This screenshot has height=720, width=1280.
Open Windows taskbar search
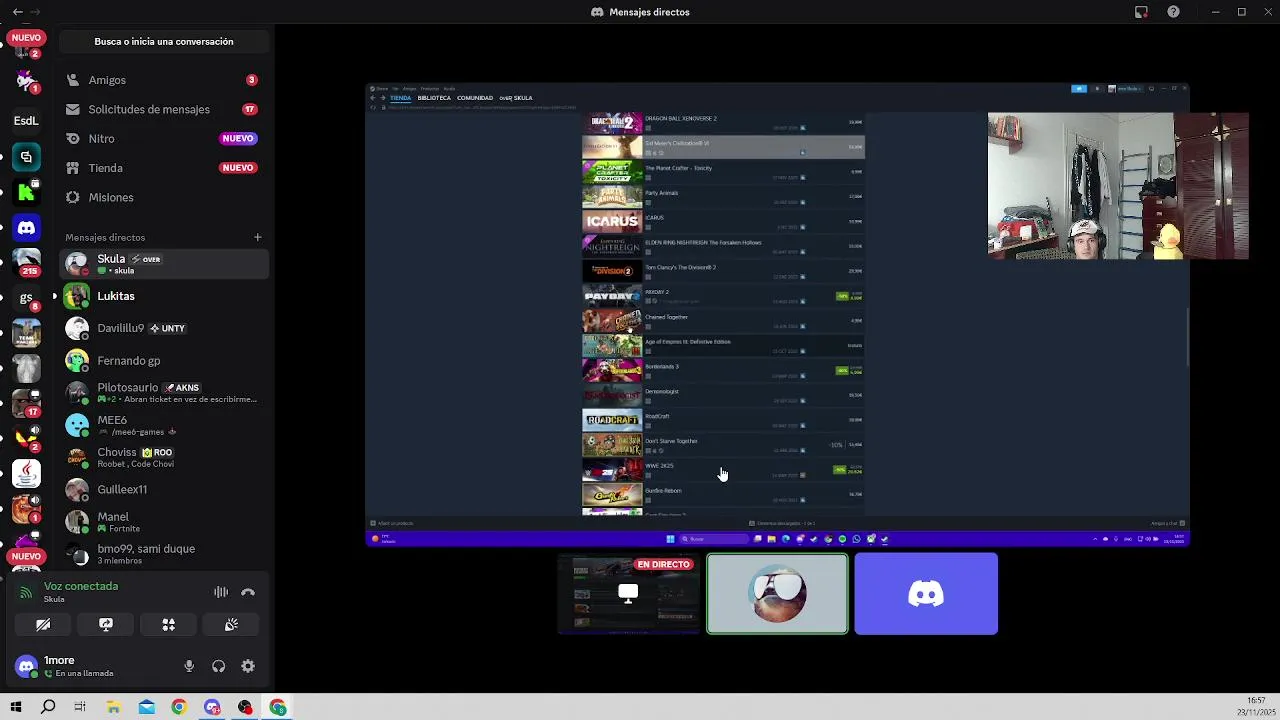pyautogui.click(x=48, y=707)
